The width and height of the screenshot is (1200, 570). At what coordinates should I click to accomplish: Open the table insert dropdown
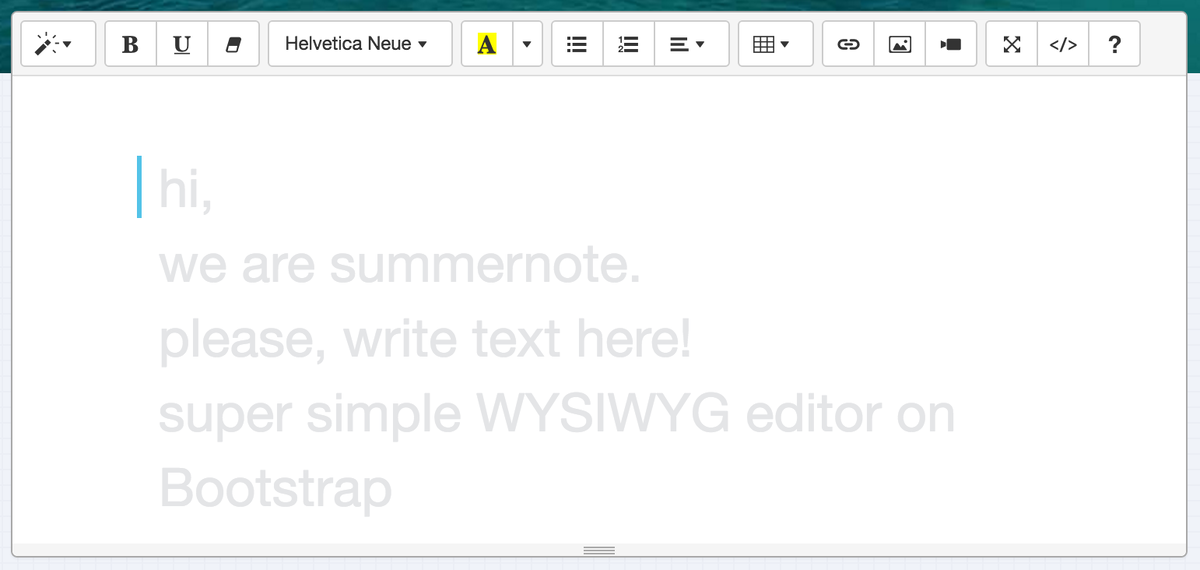pos(776,44)
